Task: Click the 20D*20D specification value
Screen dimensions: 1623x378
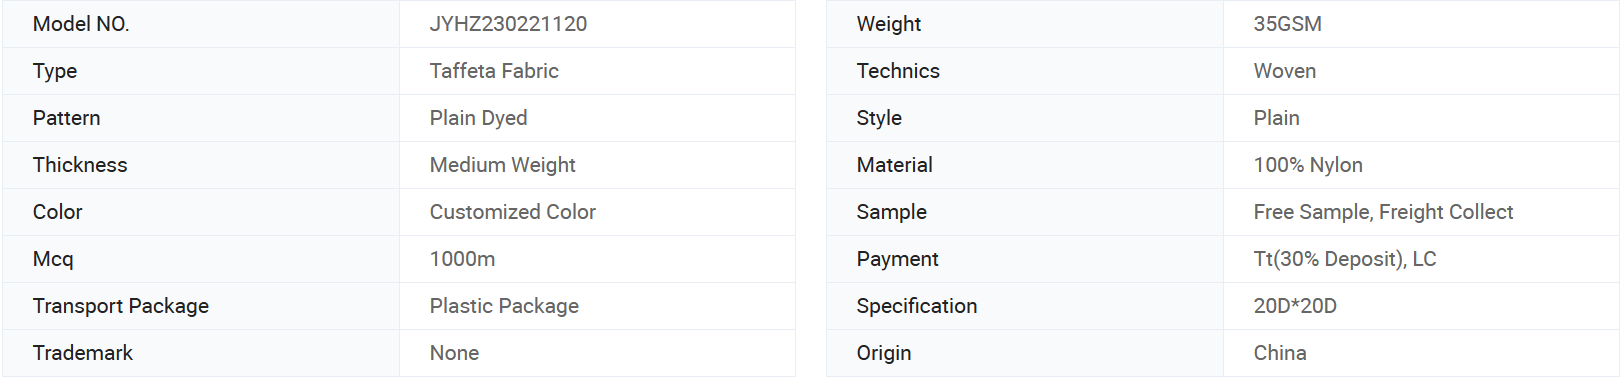Action: [1295, 306]
